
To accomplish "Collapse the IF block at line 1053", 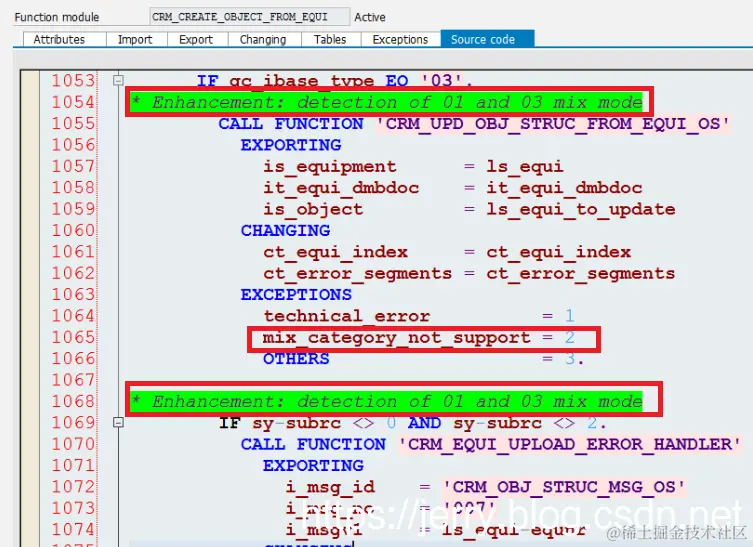I will [119, 80].
